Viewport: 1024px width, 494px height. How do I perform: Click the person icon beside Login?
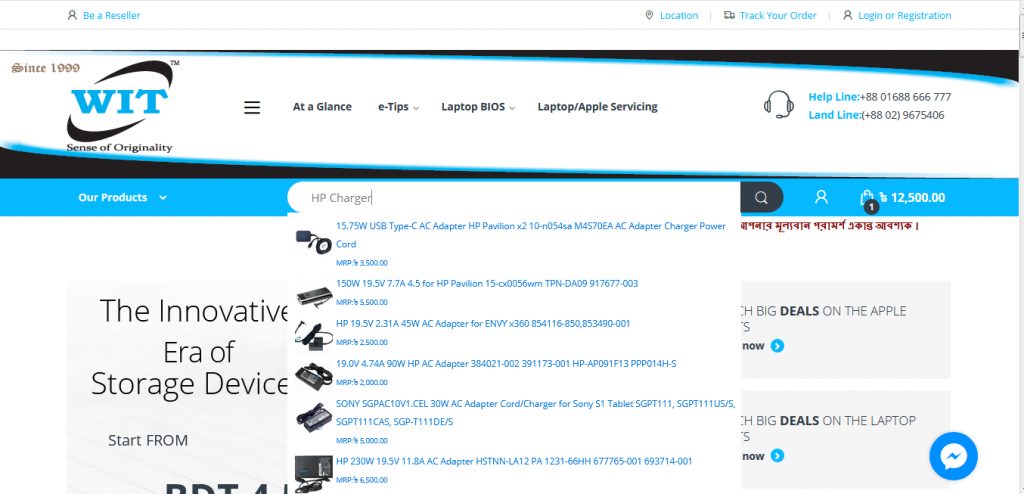[848, 15]
